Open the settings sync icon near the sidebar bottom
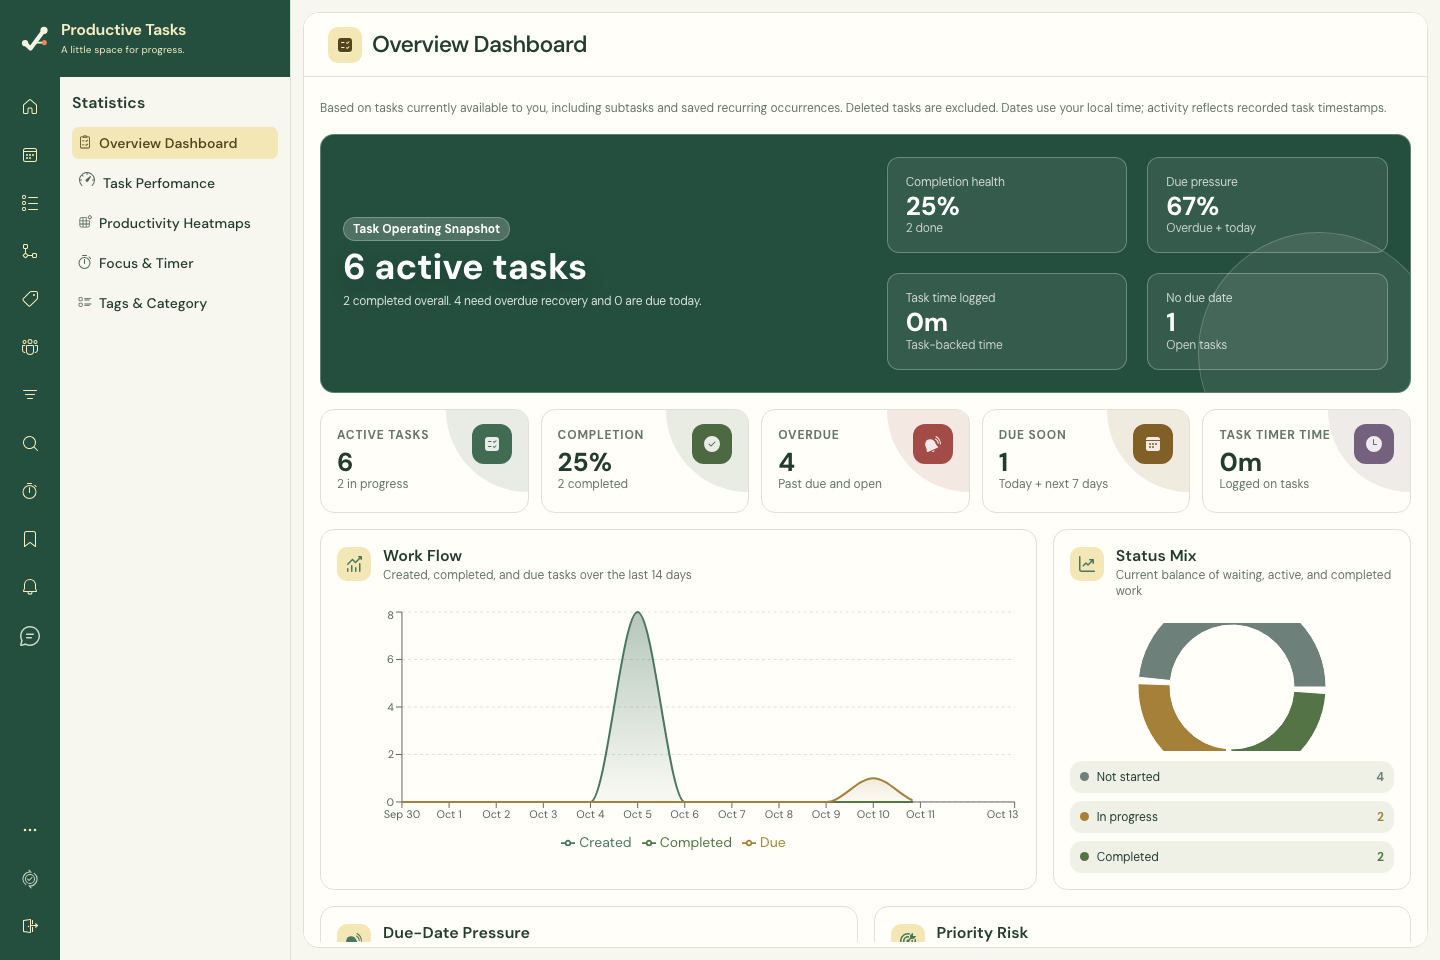Screen dimensions: 1440x960 pyautogui.click(x=30, y=879)
